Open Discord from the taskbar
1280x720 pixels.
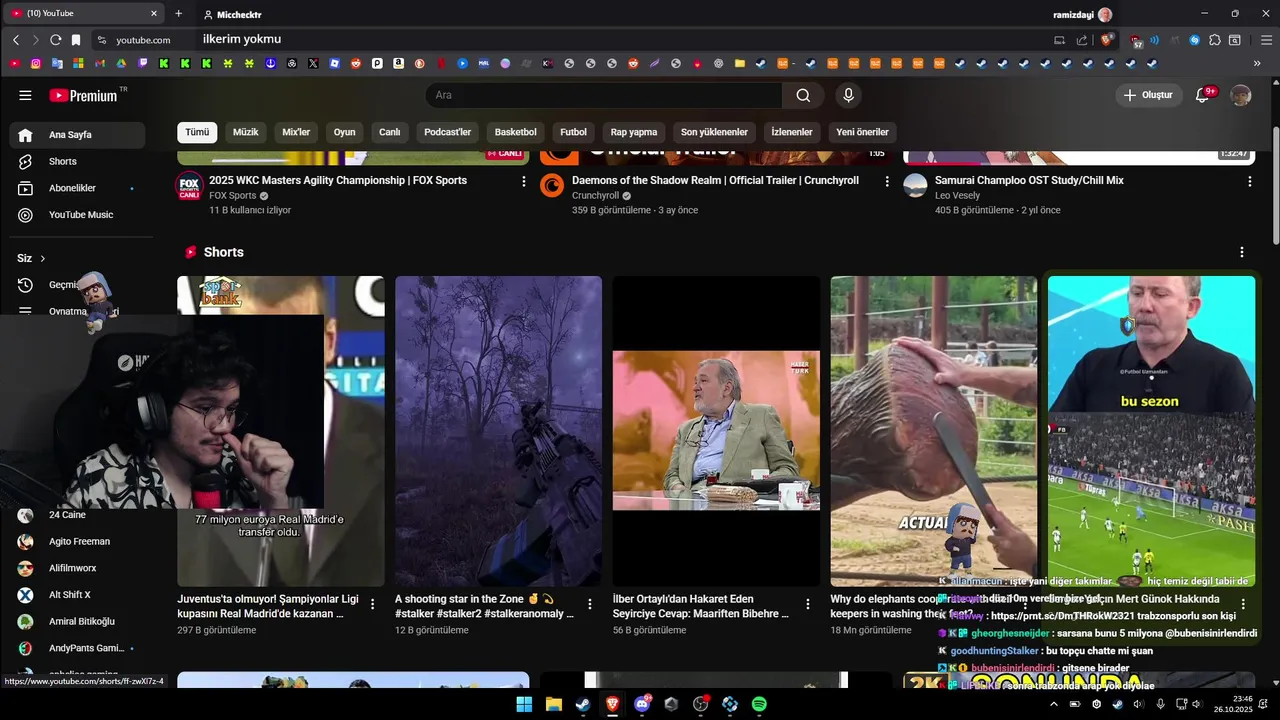tap(642, 704)
